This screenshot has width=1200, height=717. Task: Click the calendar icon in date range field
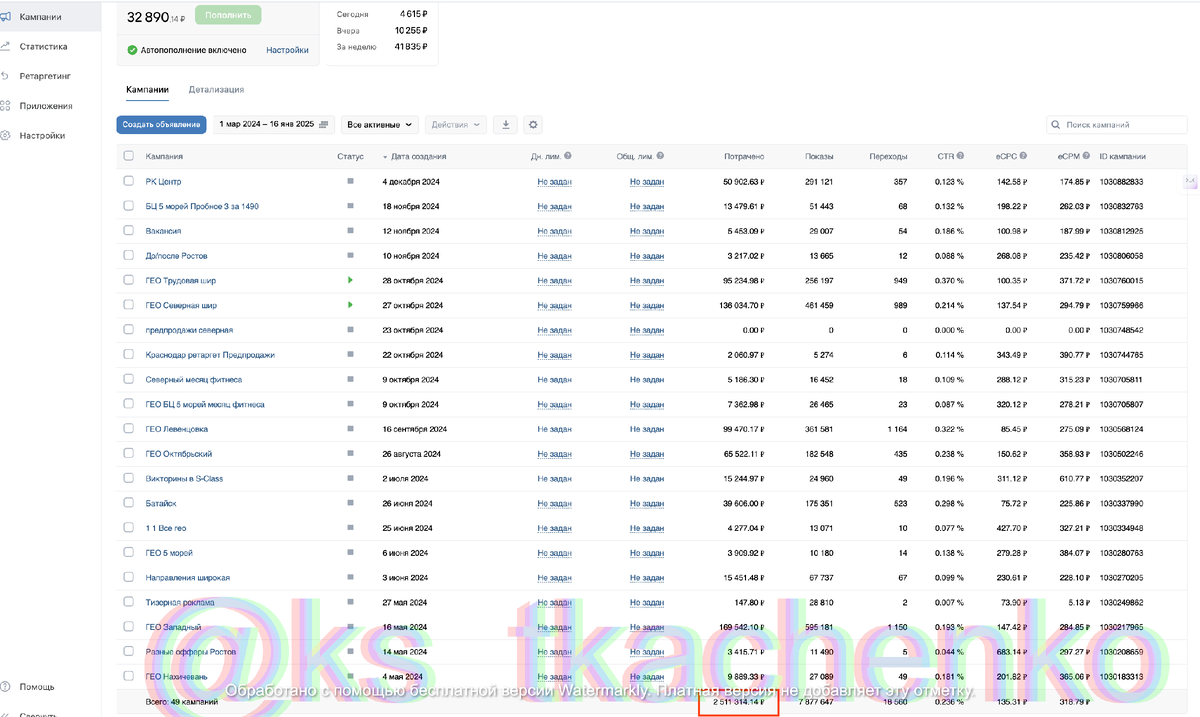[323, 125]
